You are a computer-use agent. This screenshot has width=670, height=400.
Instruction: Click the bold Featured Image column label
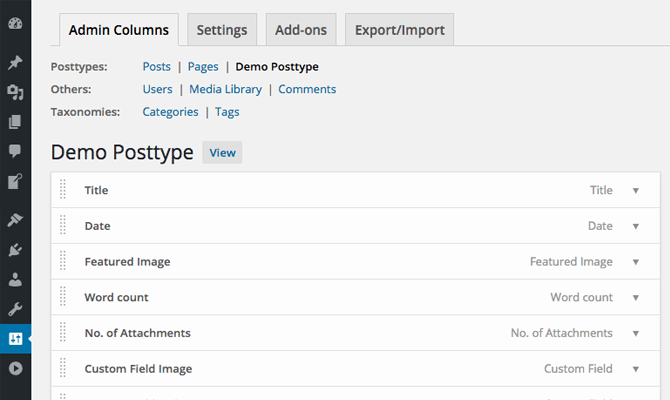[127, 262]
